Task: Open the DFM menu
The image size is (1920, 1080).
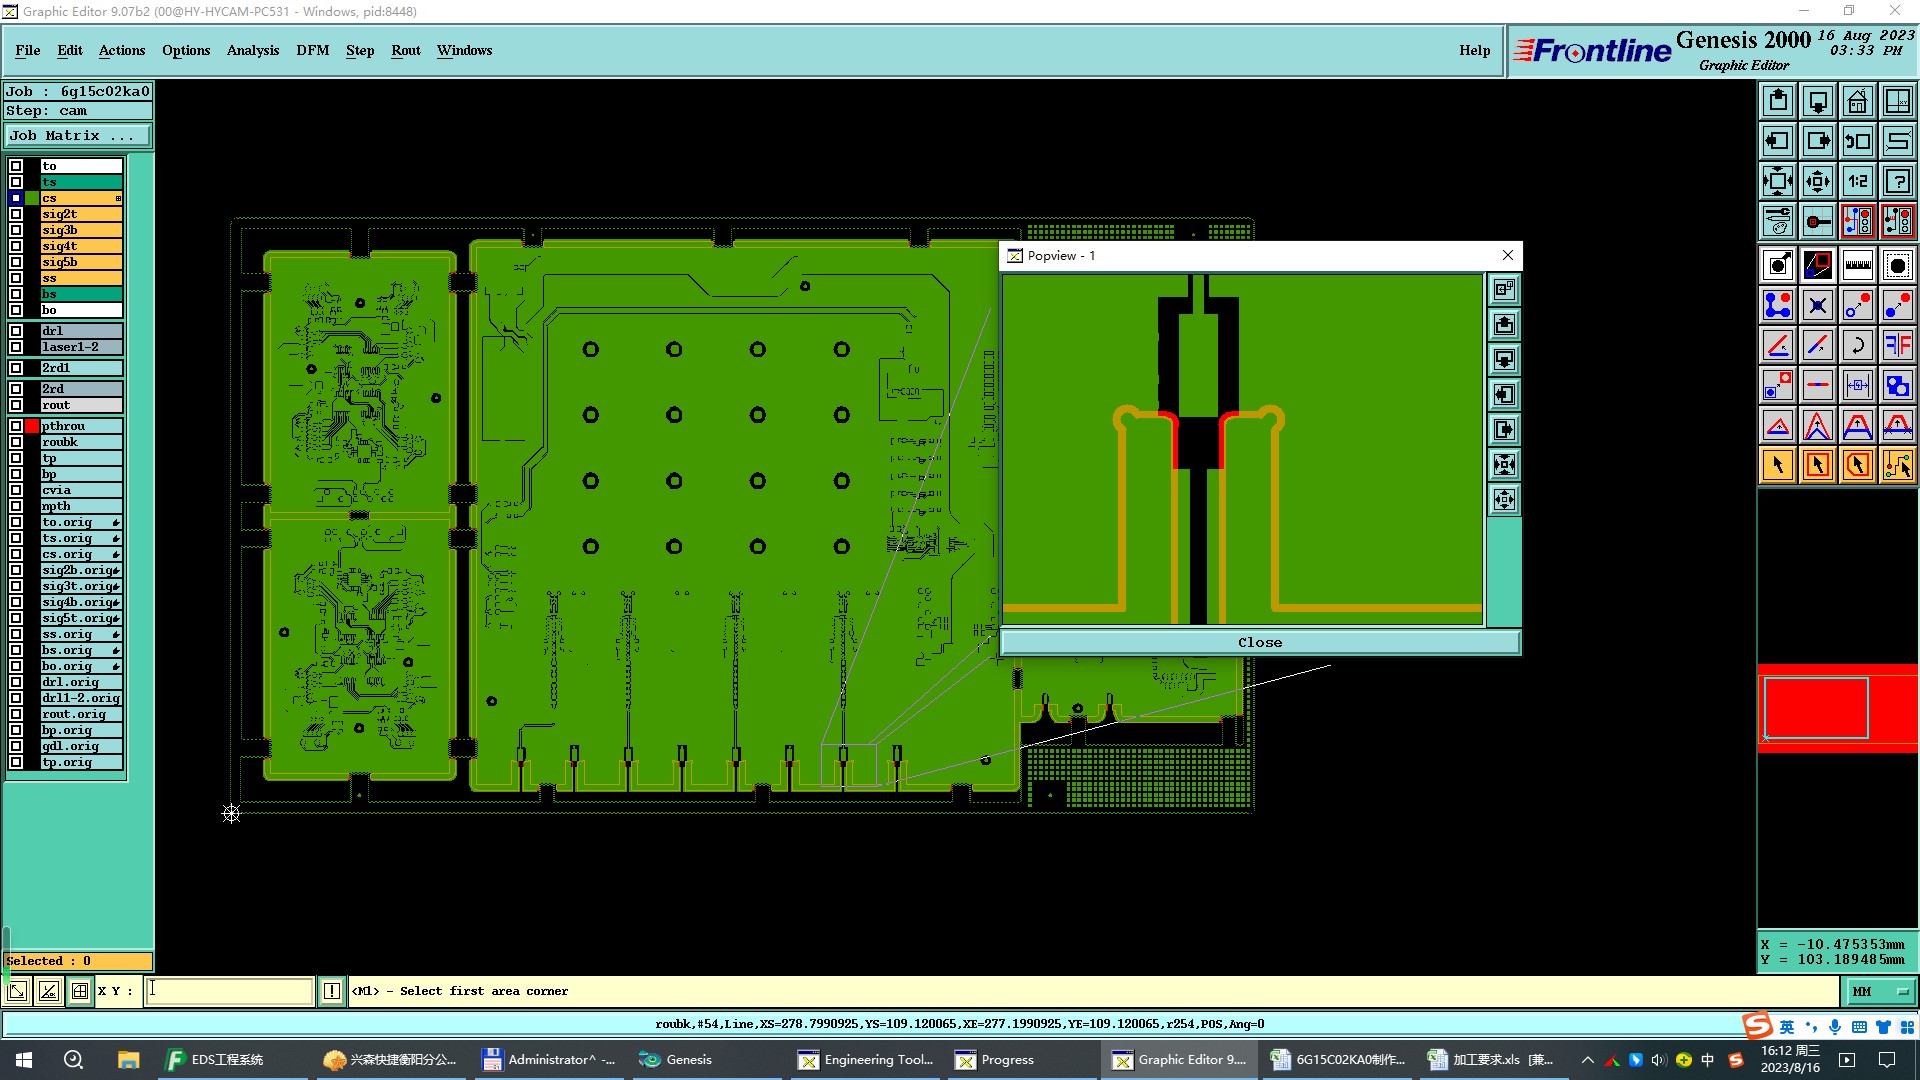Action: (x=312, y=50)
